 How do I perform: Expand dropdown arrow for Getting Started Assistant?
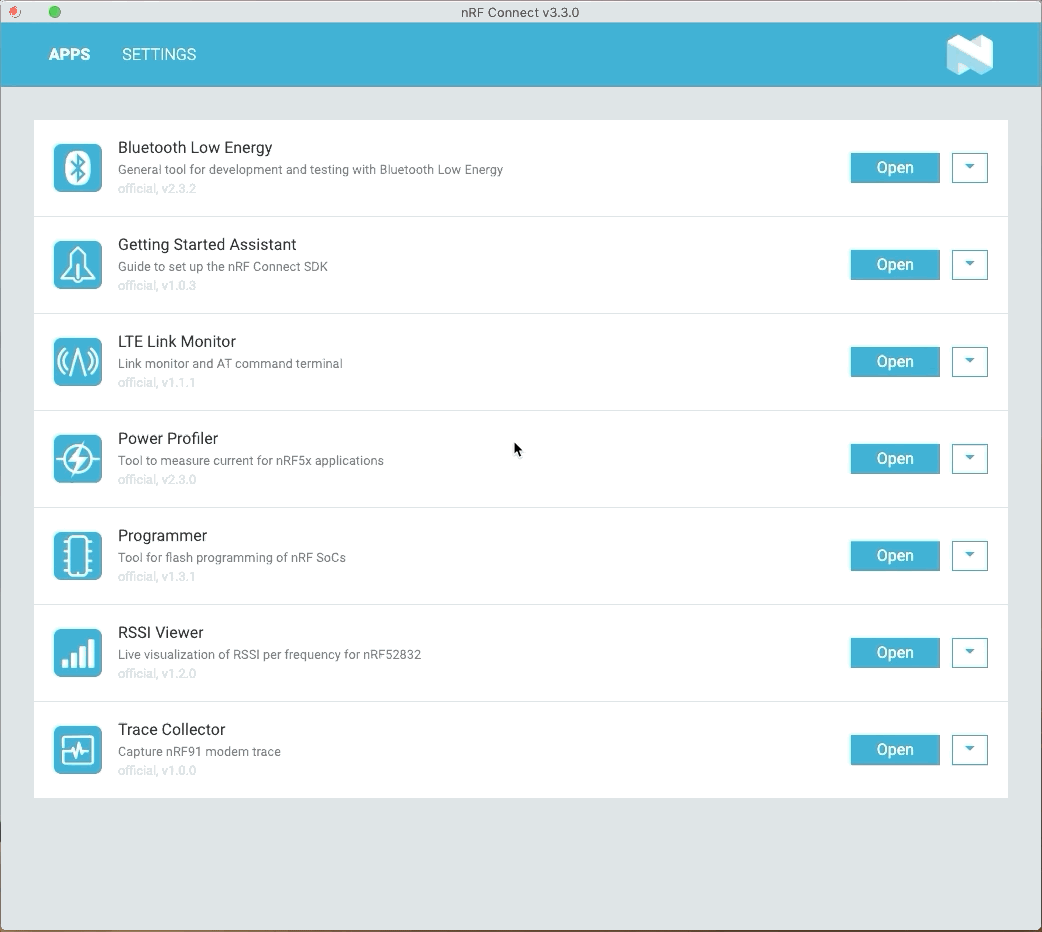click(x=970, y=265)
